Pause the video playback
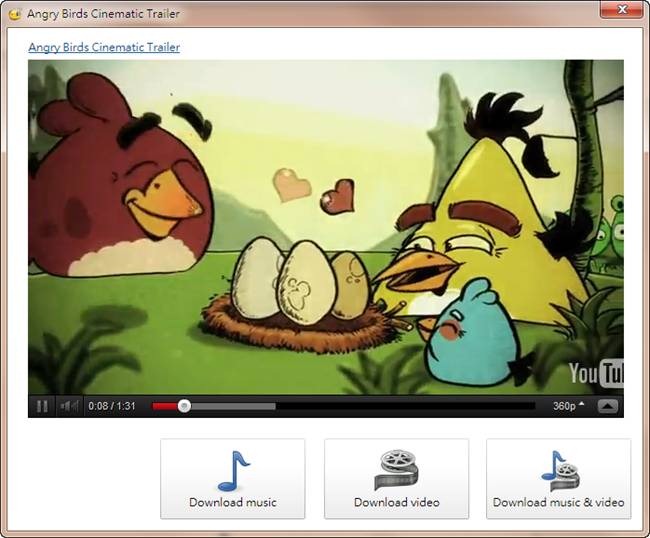The width and height of the screenshot is (650, 538). click(x=42, y=406)
